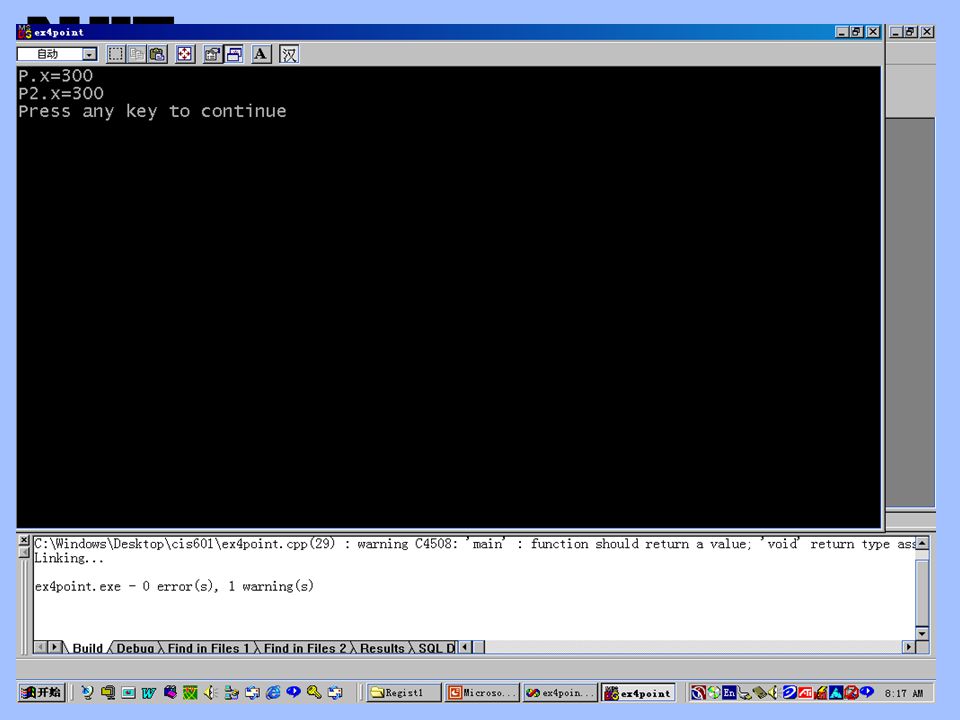Toggle full screen with the four-arrow icon
This screenshot has height=720, width=960.
point(185,54)
